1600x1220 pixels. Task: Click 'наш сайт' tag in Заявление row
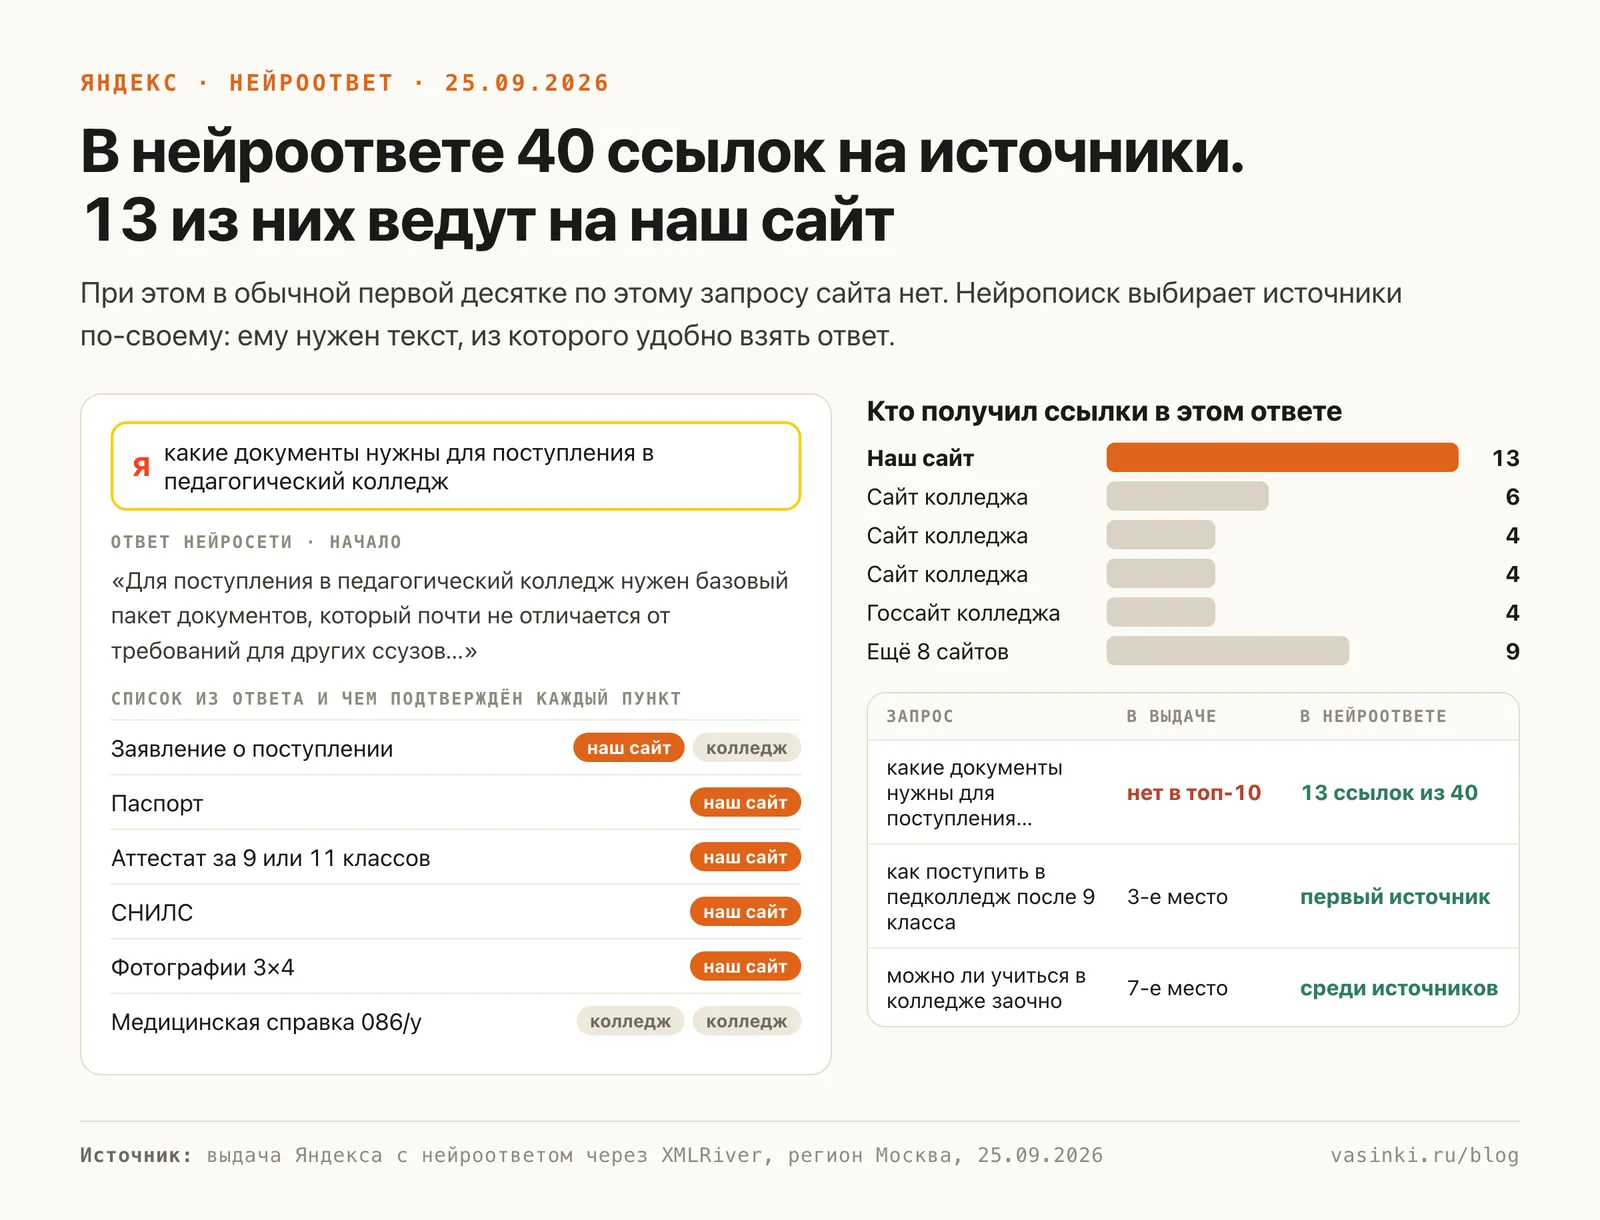pos(629,748)
